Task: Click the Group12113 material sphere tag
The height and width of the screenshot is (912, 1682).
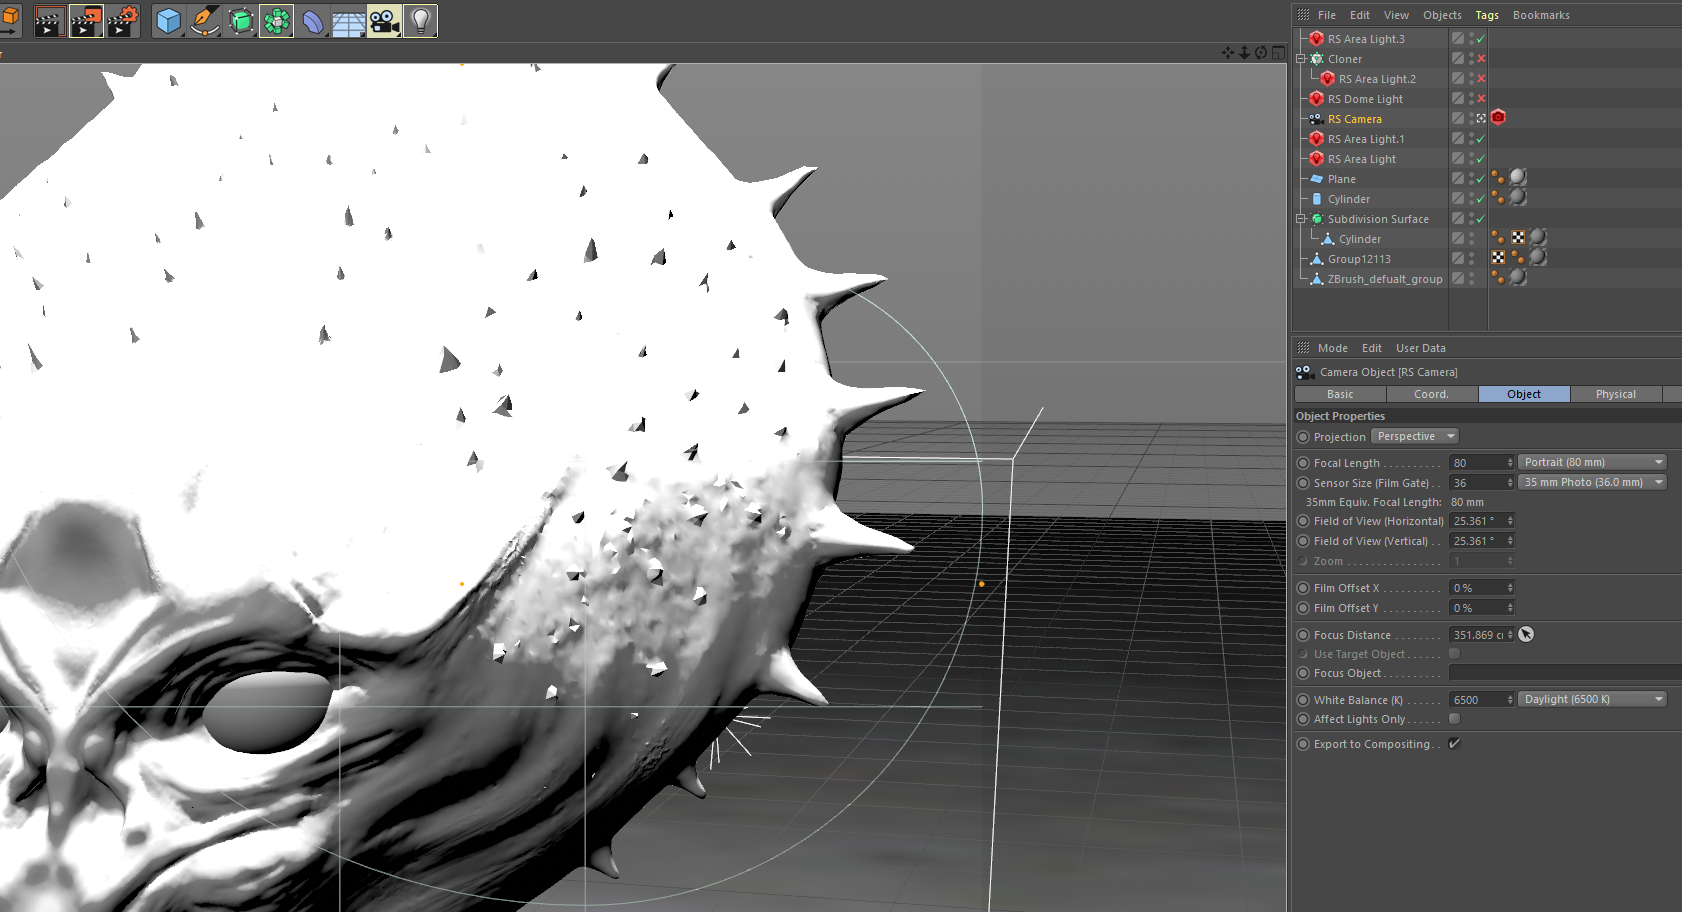Action: 1538,258
